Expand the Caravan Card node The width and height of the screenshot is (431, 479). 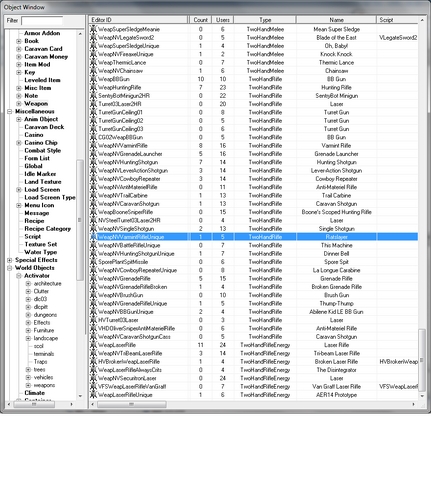point(19,49)
